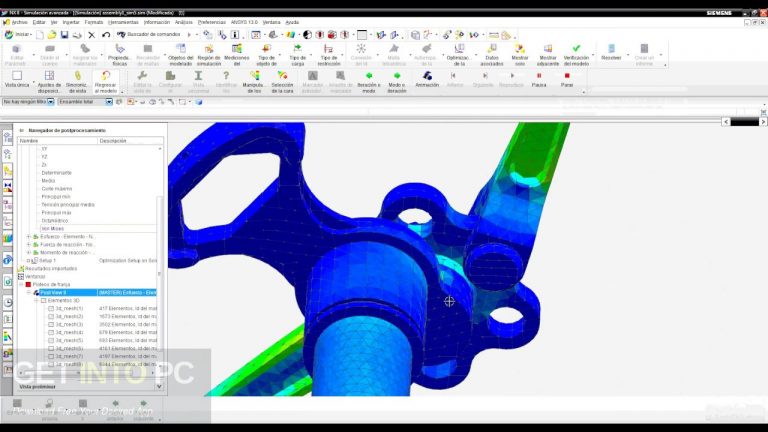This screenshot has height=432, width=768.
Task: Toggle 3d_mesh(3) checkbox
Action: 51,324
